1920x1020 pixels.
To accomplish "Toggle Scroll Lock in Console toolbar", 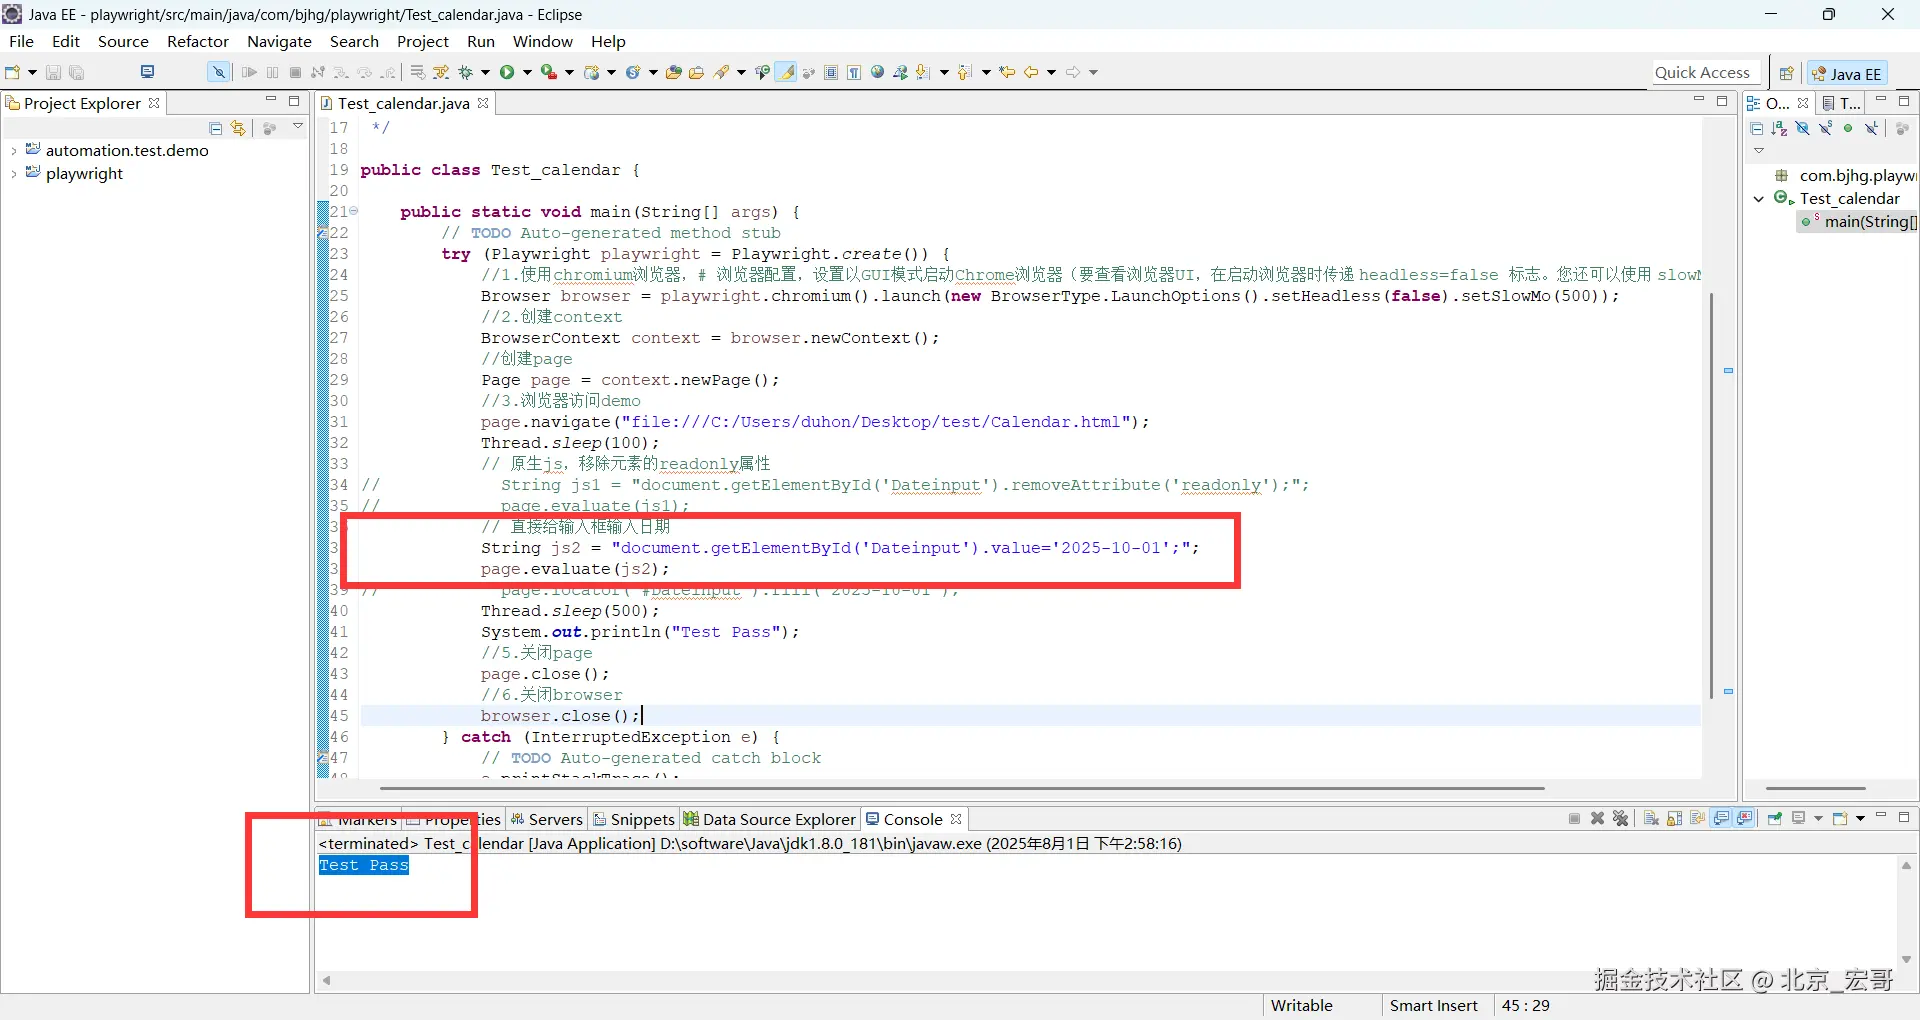I will point(1675,819).
